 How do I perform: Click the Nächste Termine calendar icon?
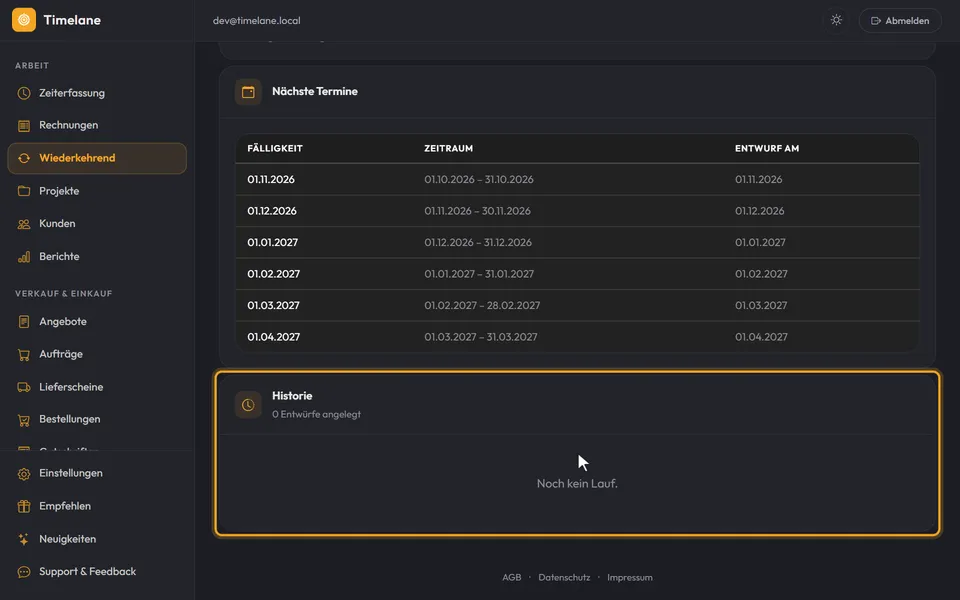coord(248,92)
